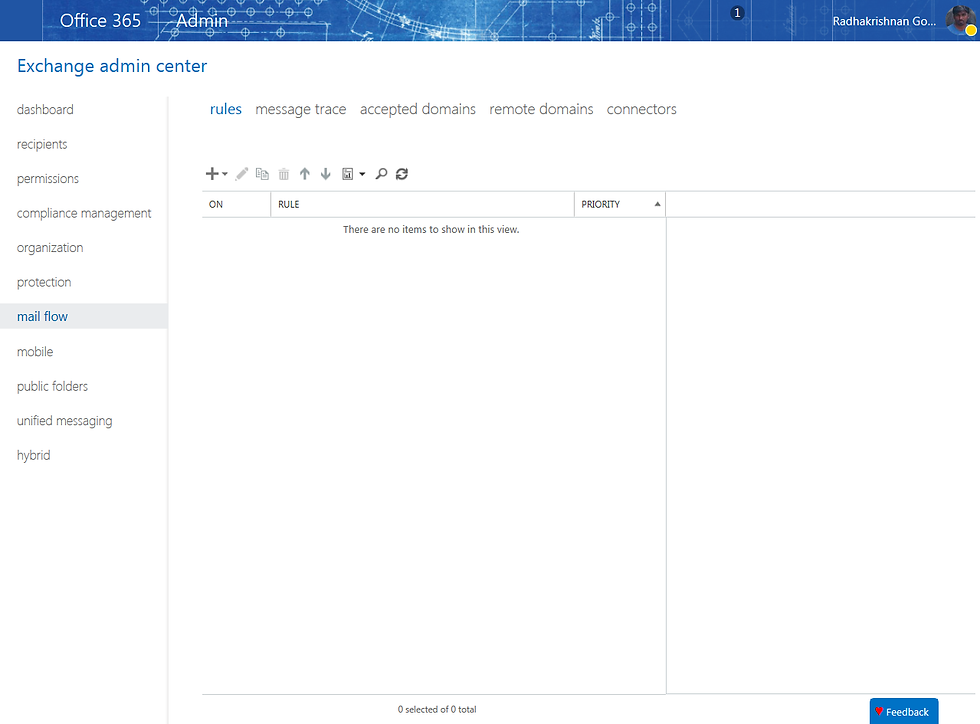The width and height of the screenshot is (980, 724).
Task: Select dashboard in the left navigation
Action: pyautogui.click(x=45, y=109)
